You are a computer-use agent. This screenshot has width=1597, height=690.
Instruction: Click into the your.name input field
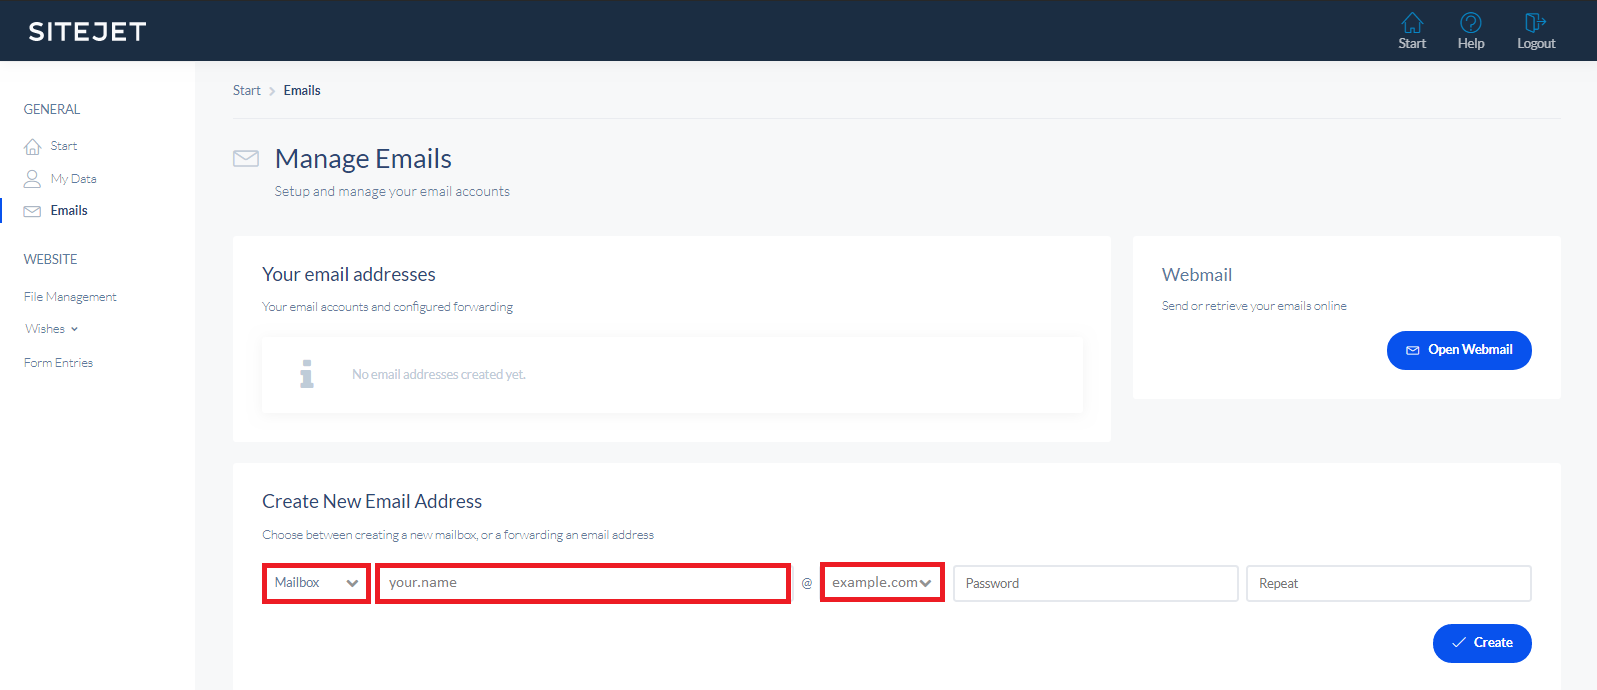583,583
